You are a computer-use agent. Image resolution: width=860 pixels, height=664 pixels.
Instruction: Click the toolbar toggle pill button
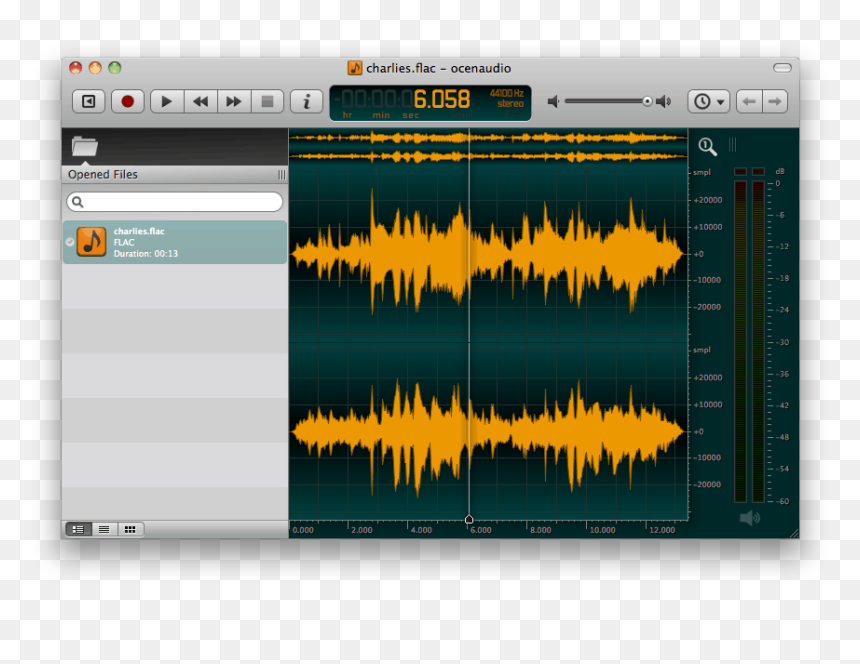click(782, 67)
